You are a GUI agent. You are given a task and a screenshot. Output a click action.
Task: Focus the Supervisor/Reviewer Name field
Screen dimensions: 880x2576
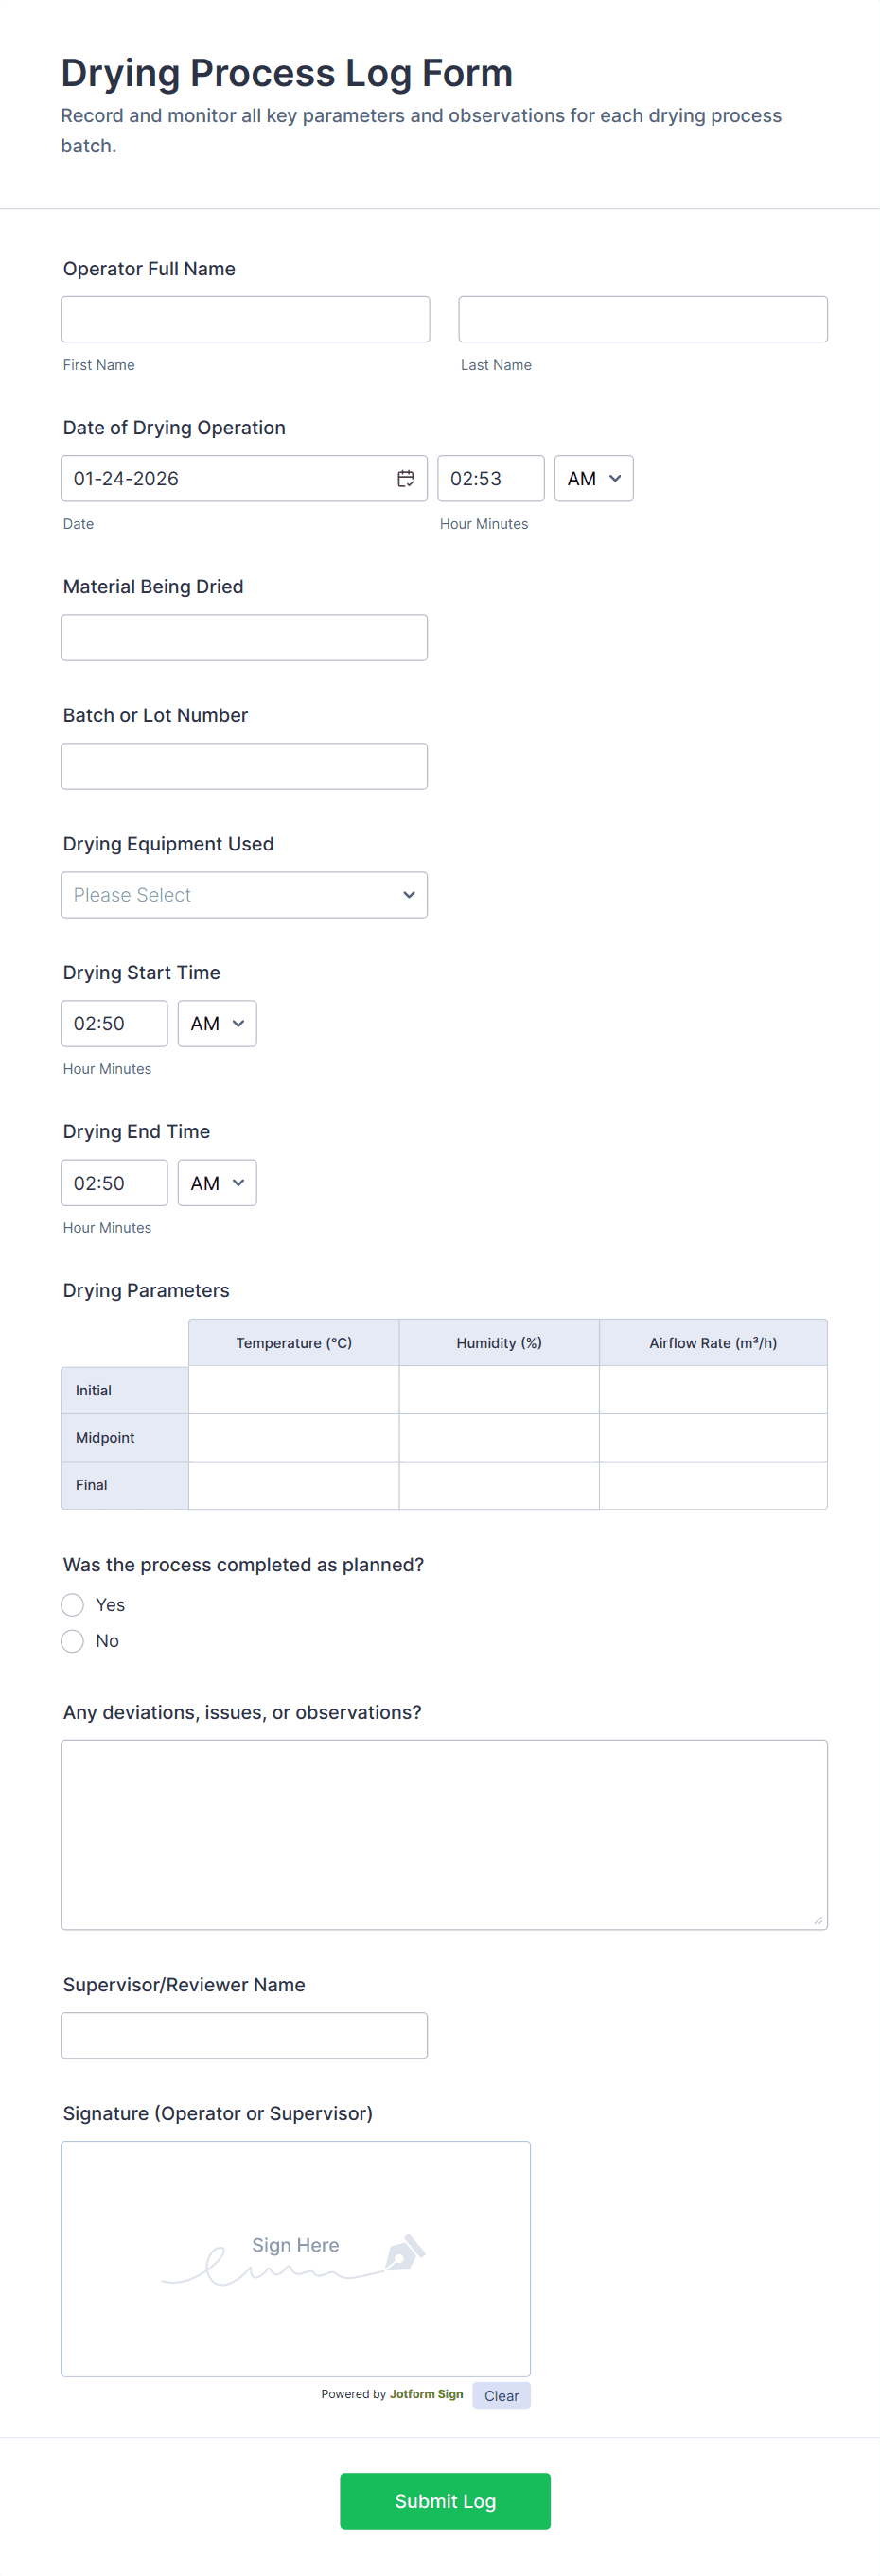(244, 2035)
